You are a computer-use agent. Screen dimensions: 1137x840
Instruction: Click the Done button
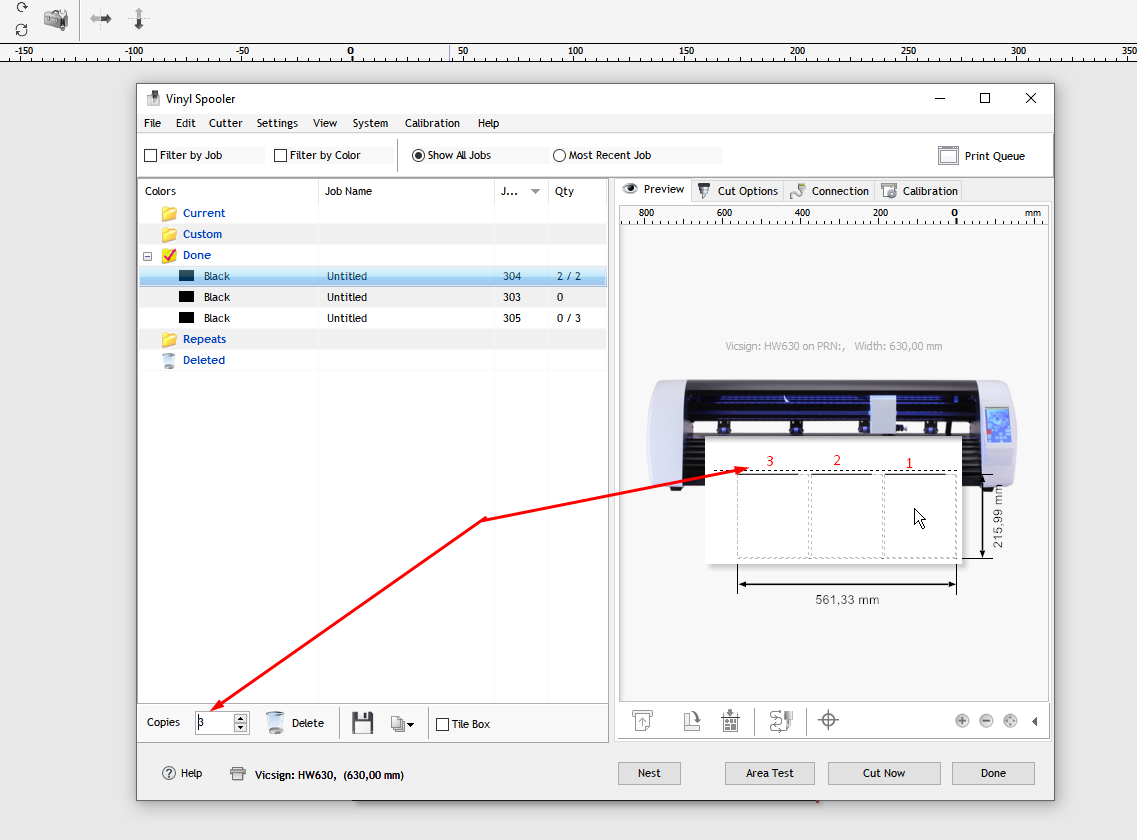click(993, 773)
